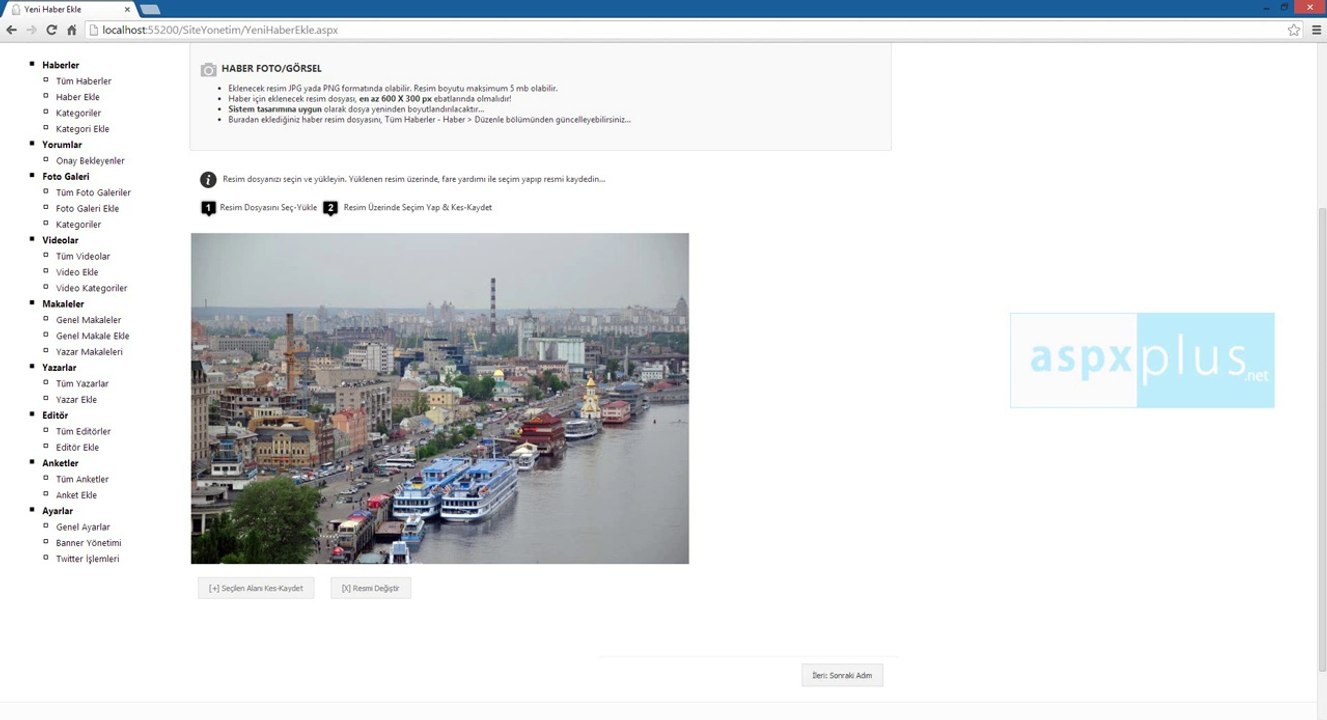Open Kategoriler under Haberler
1327x720 pixels.
pyautogui.click(x=78, y=113)
